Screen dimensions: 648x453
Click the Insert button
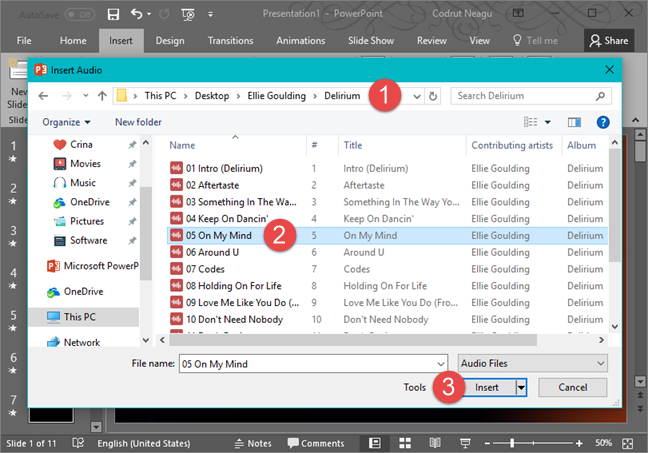[x=486, y=387]
